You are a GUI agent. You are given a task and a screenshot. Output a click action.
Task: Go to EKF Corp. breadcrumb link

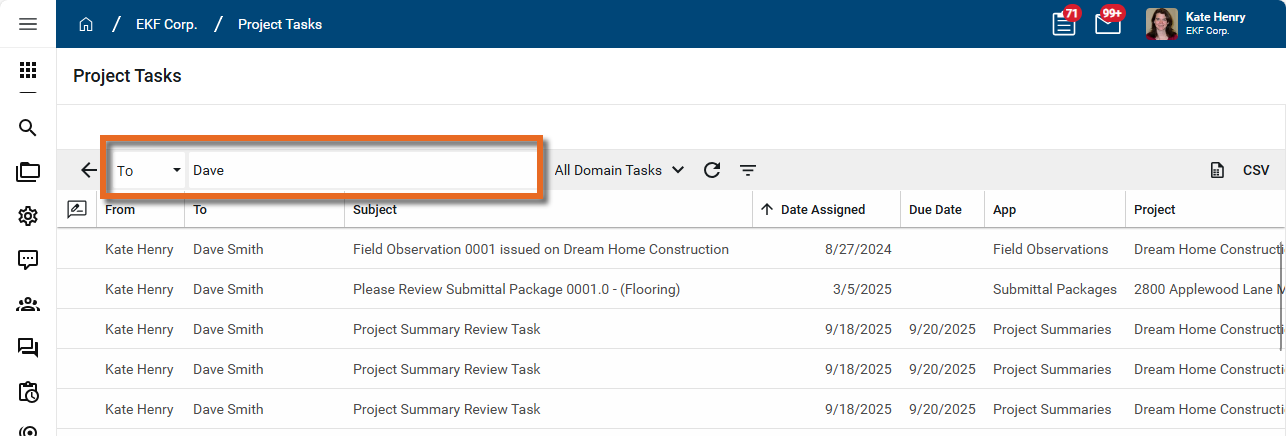click(x=166, y=24)
